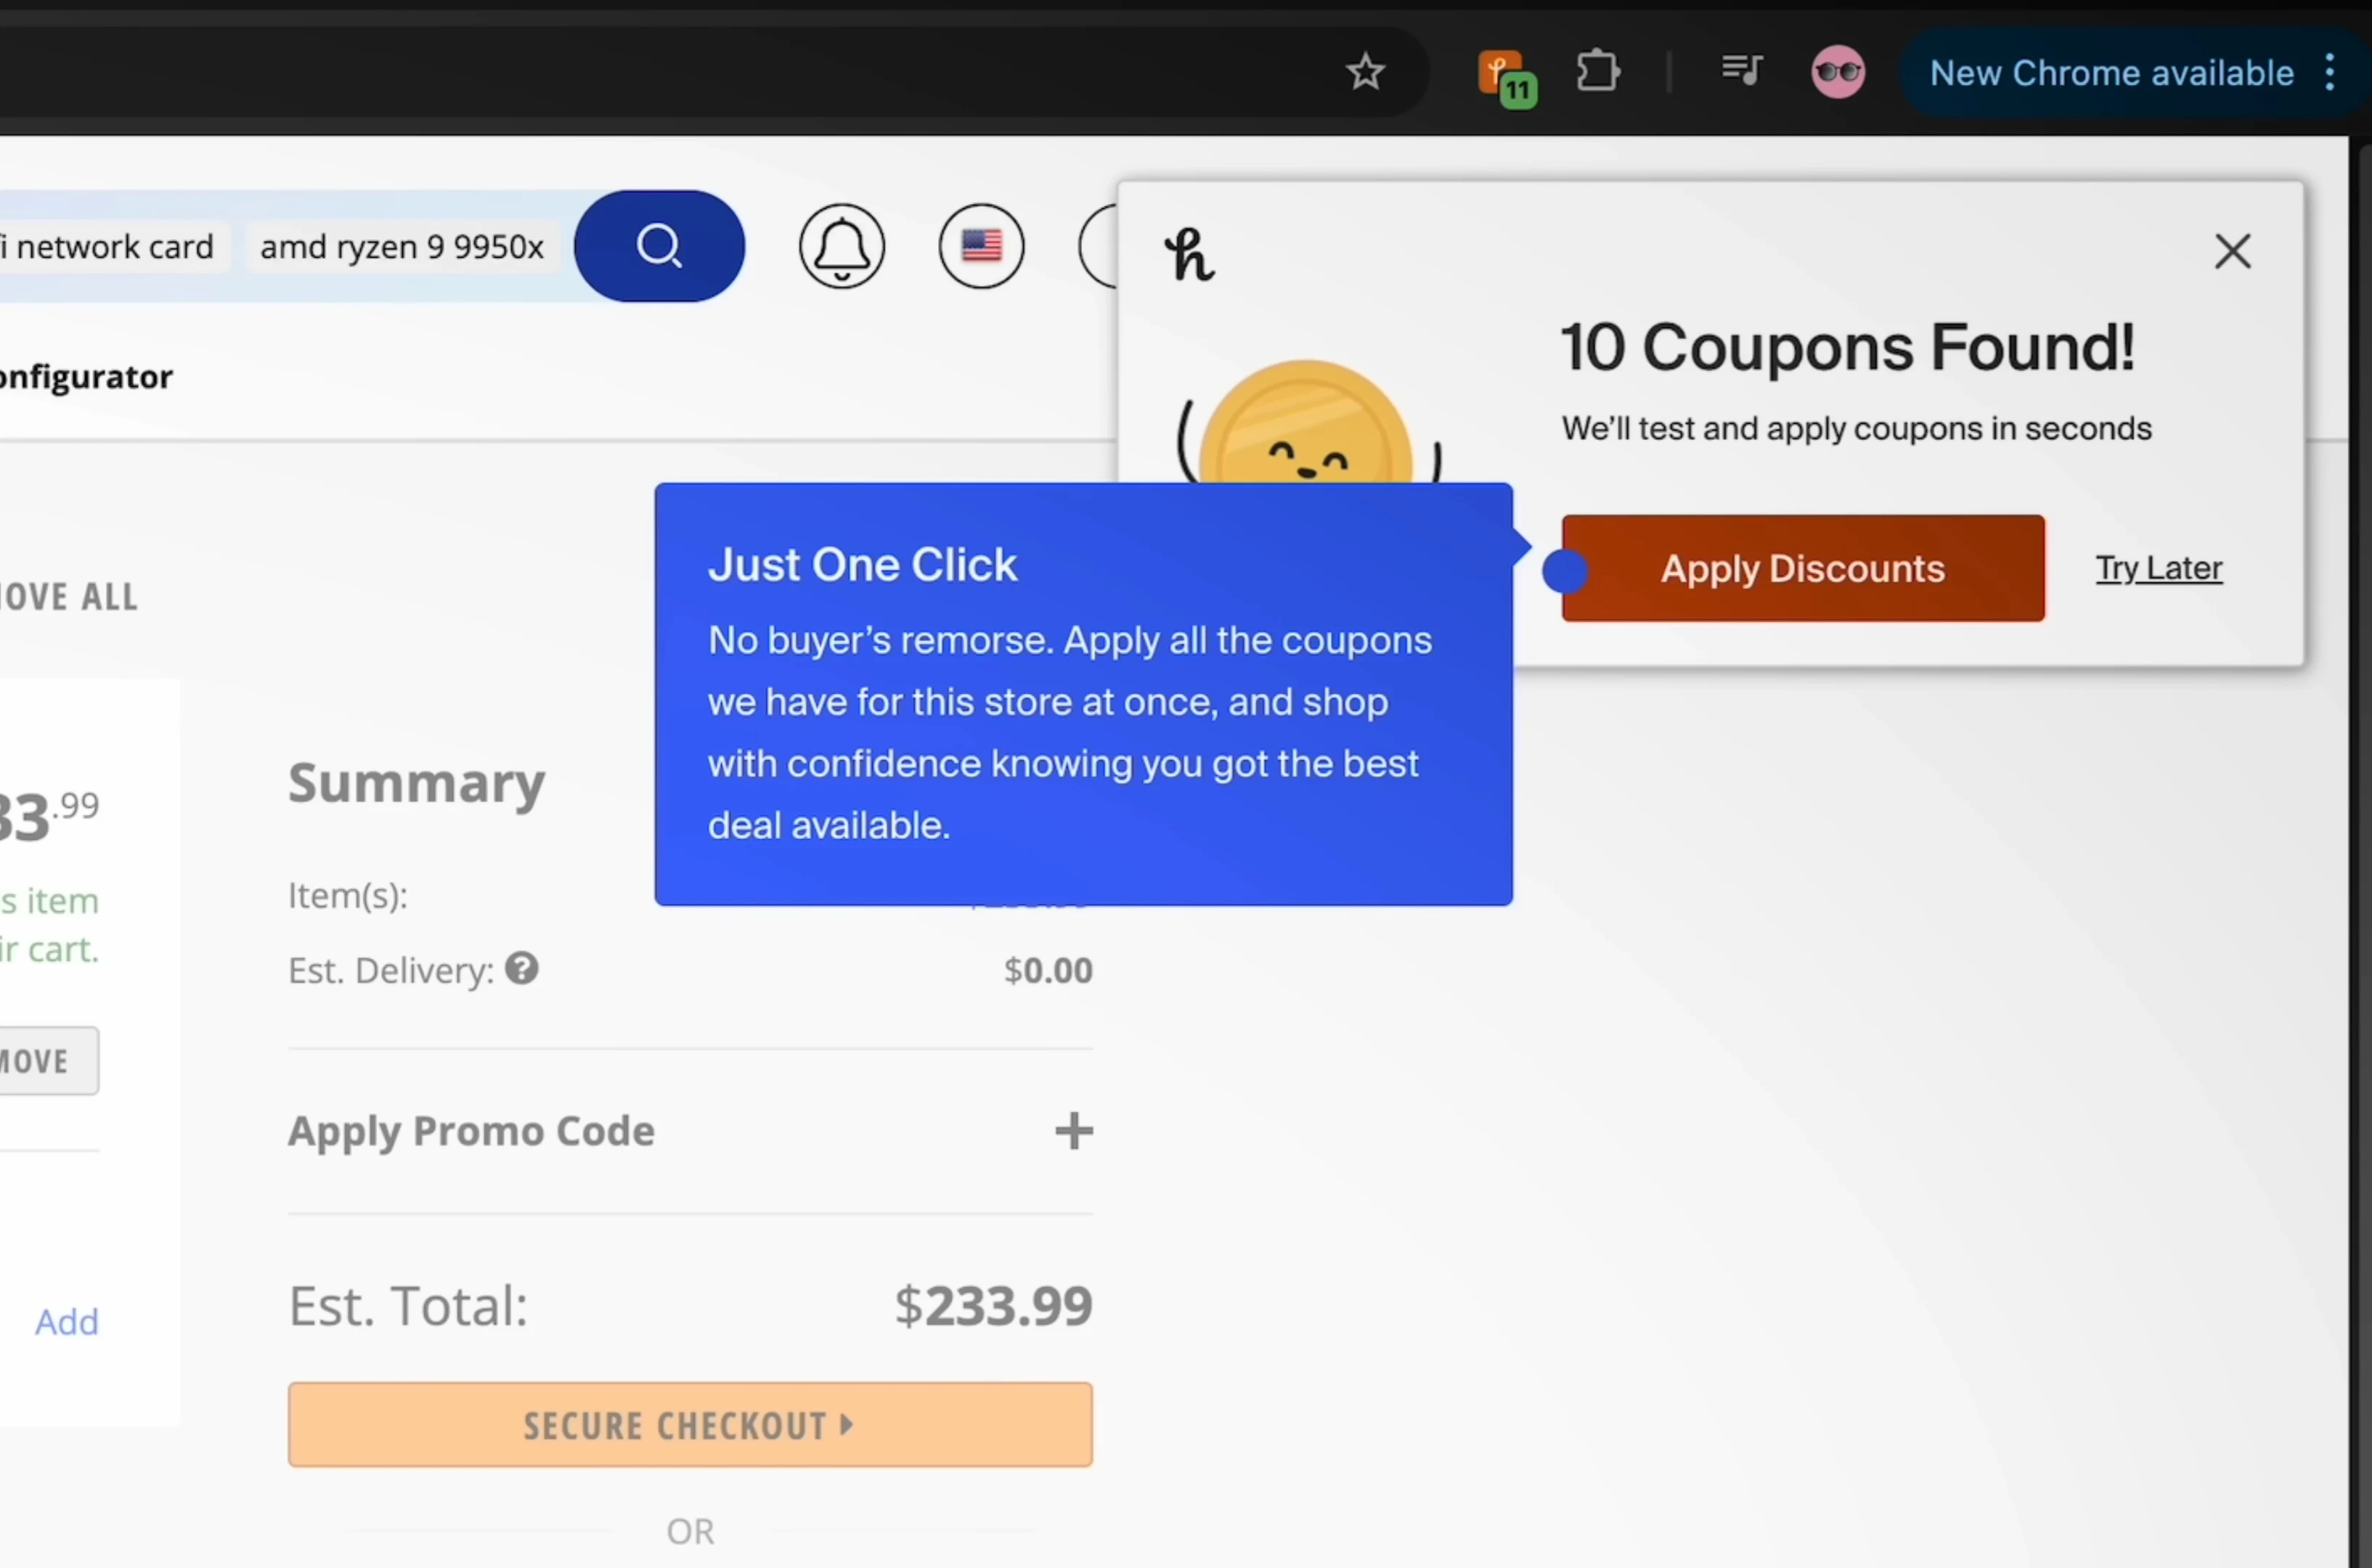Click the Secure Checkout button
2372x1568 pixels.
(x=690, y=1425)
